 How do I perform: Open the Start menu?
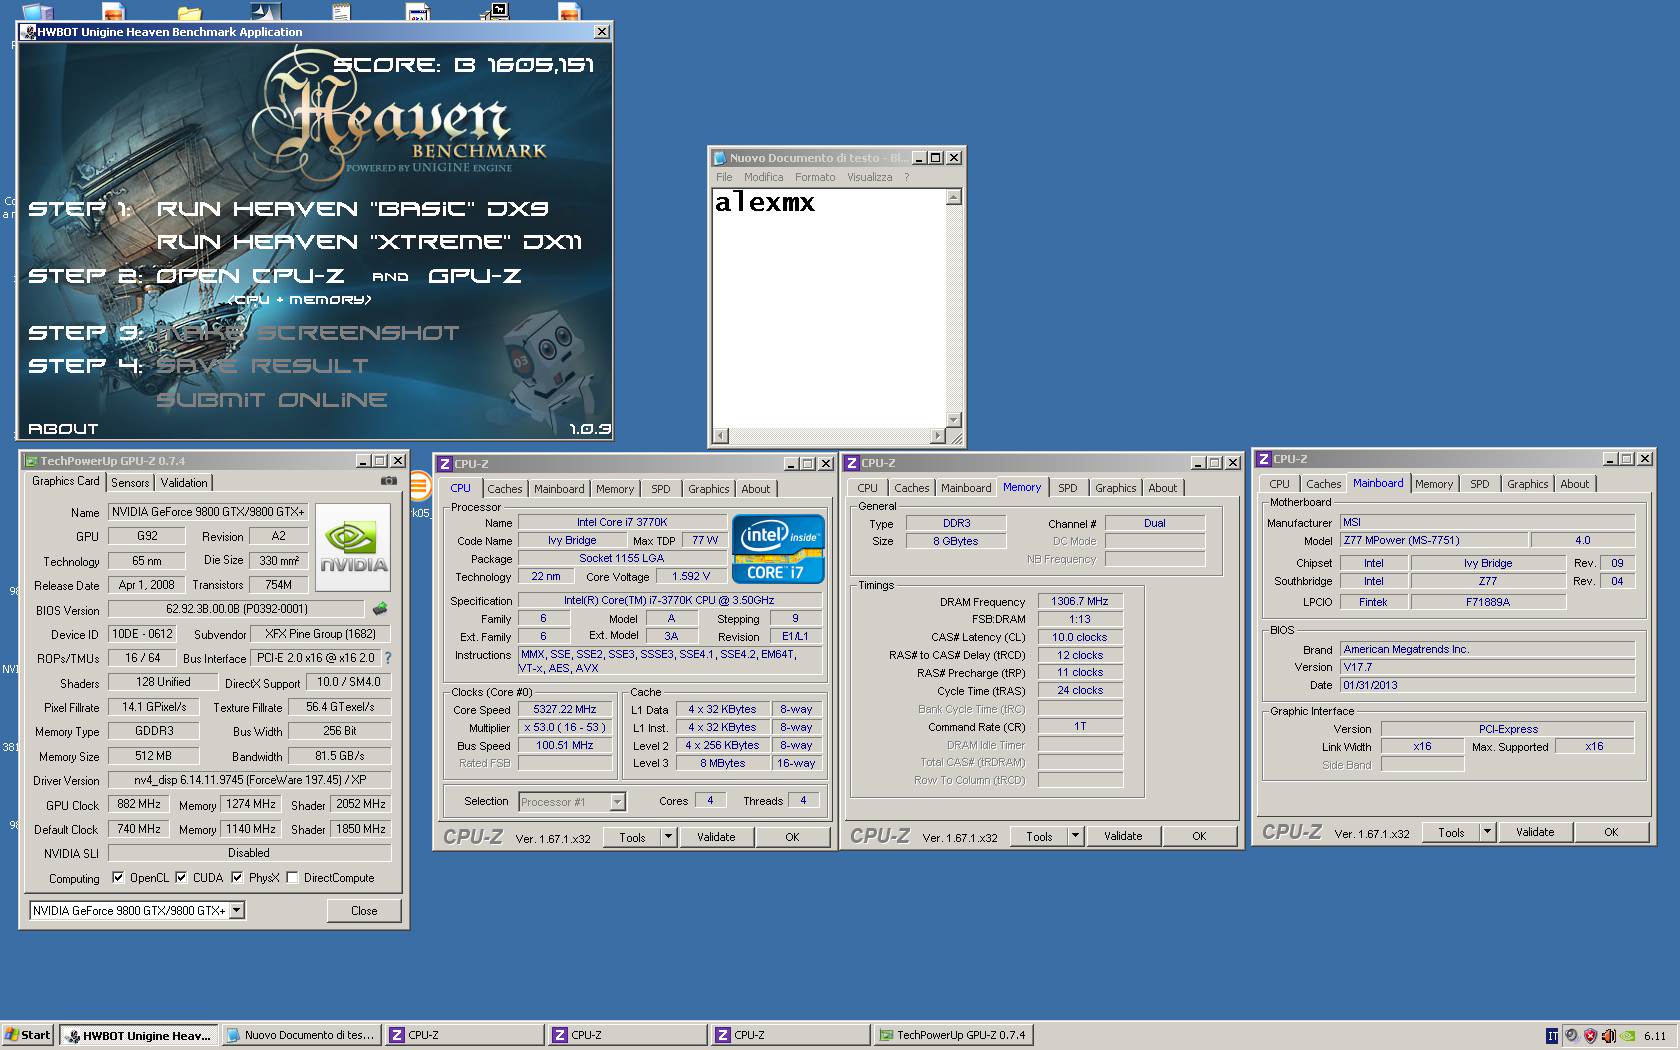pos(28,1035)
